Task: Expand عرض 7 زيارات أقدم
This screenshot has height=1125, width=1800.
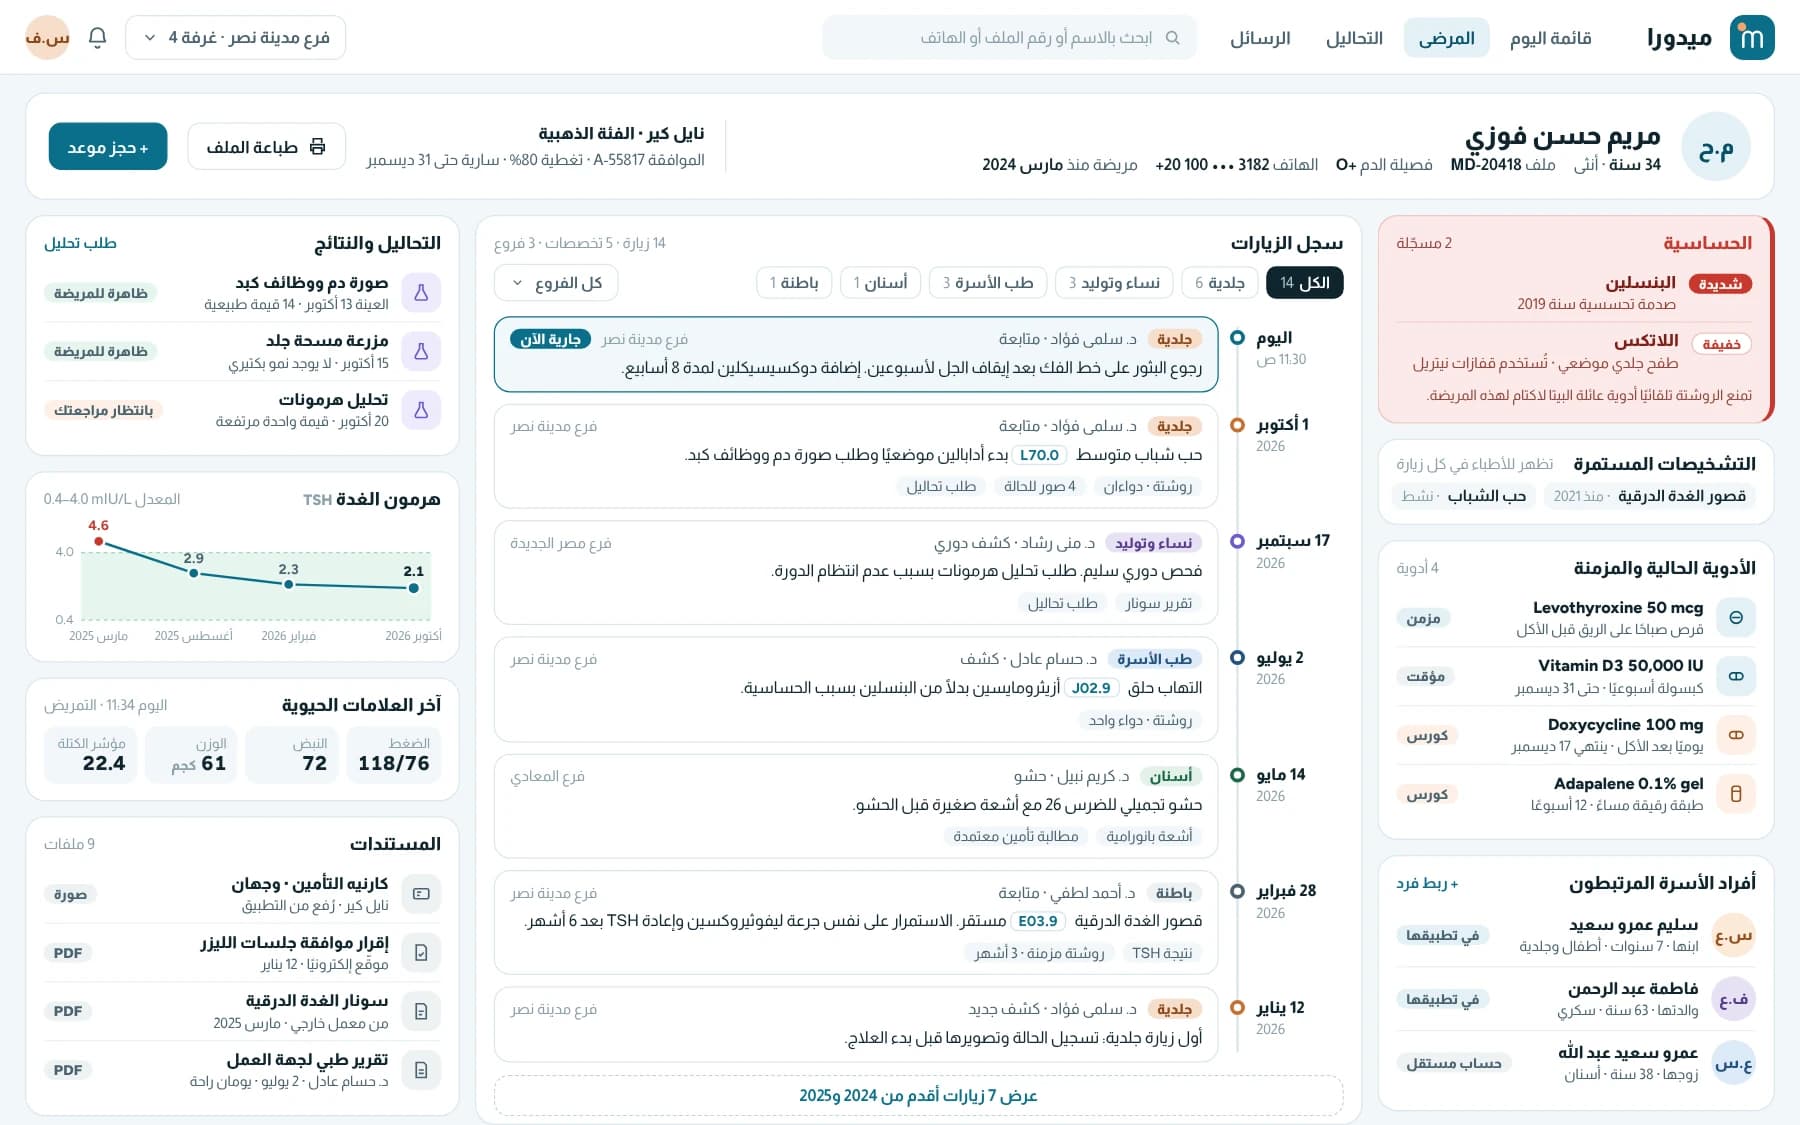Action: [x=918, y=1095]
